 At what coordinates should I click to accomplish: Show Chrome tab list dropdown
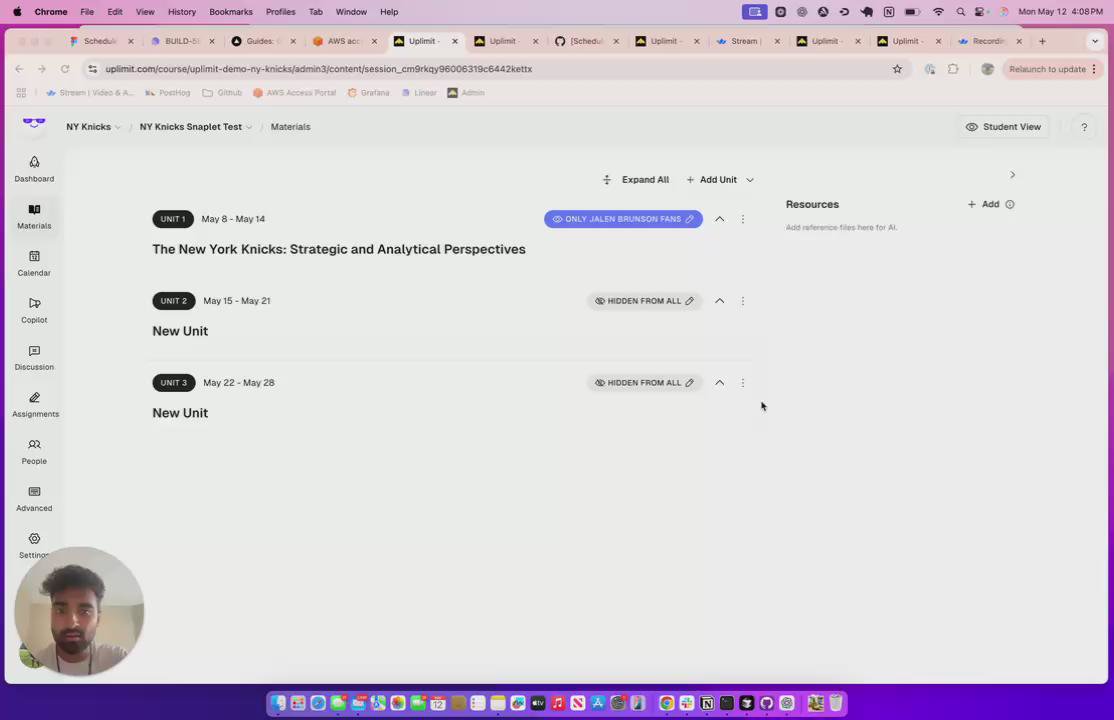[1094, 41]
